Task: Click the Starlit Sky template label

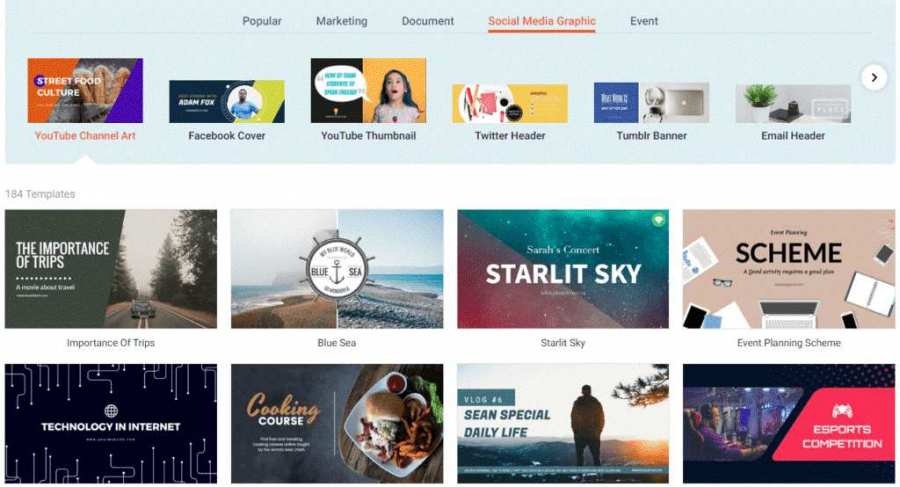Action: (562, 343)
